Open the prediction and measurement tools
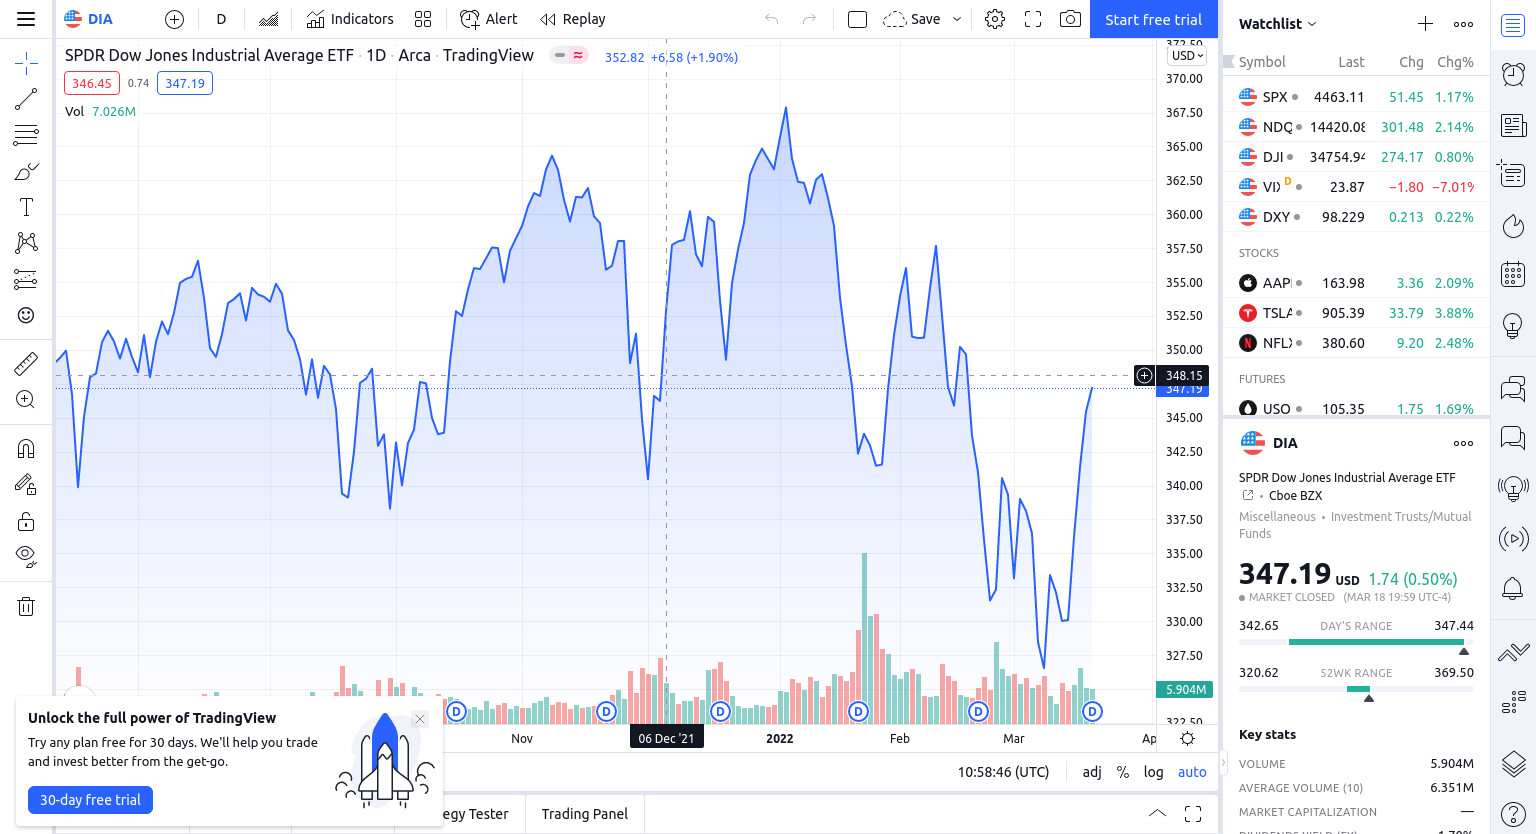 (26, 279)
